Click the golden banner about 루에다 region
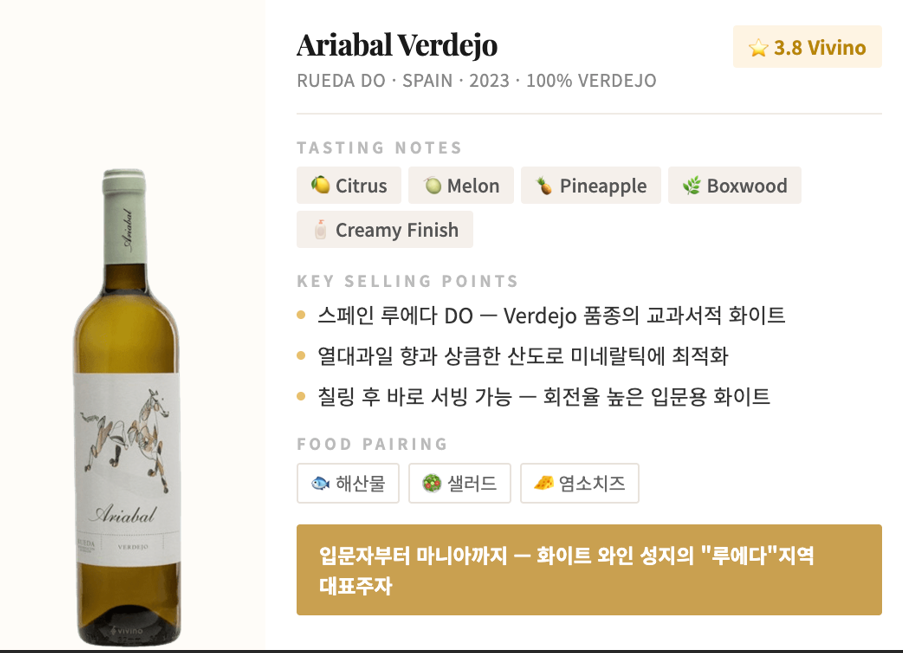The height and width of the screenshot is (653, 903). [x=589, y=570]
